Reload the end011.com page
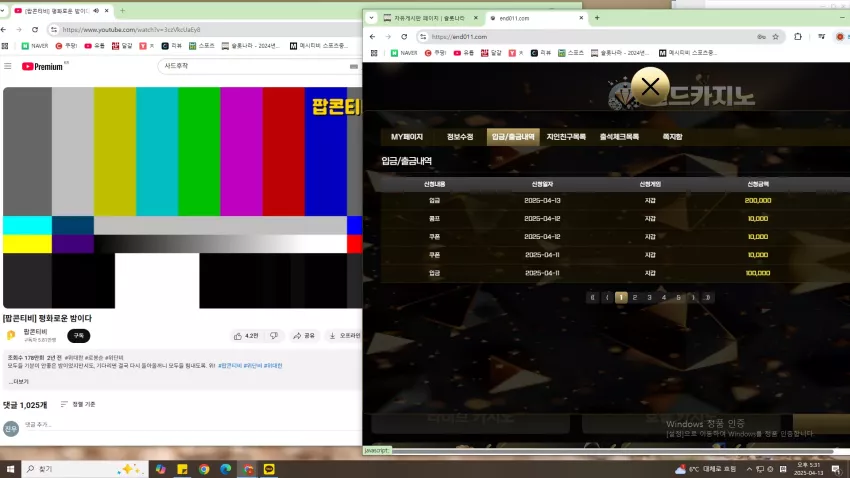This screenshot has height=478, width=850. (404, 37)
